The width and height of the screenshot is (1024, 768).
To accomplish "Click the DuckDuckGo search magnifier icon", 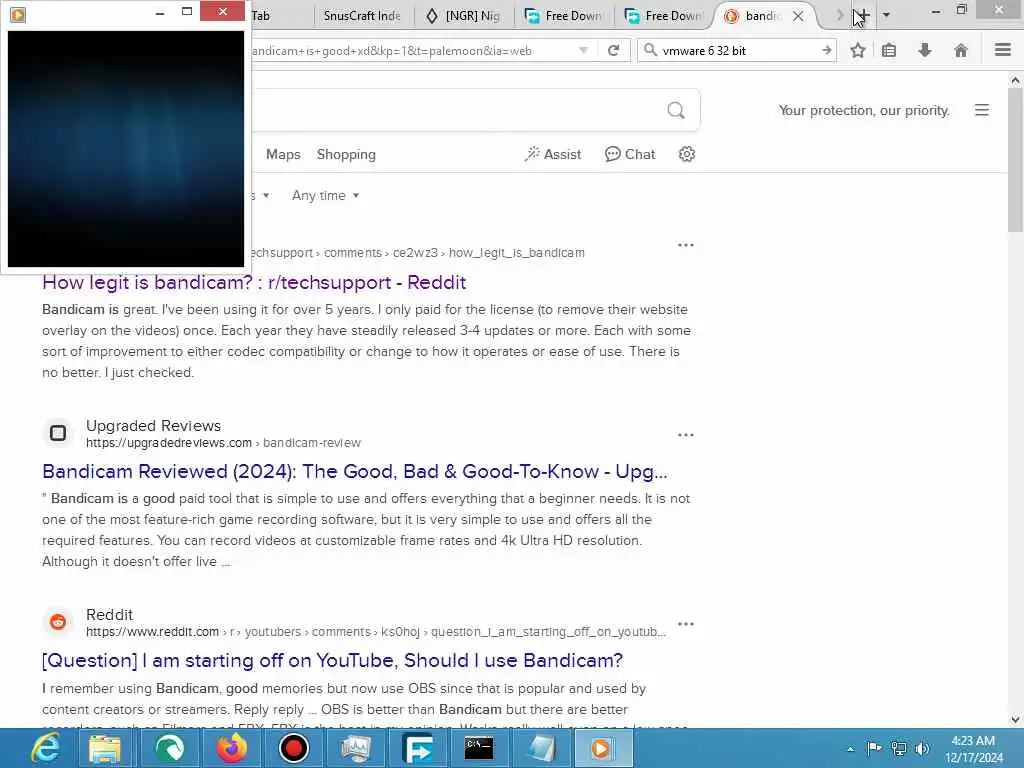I will tap(676, 110).
